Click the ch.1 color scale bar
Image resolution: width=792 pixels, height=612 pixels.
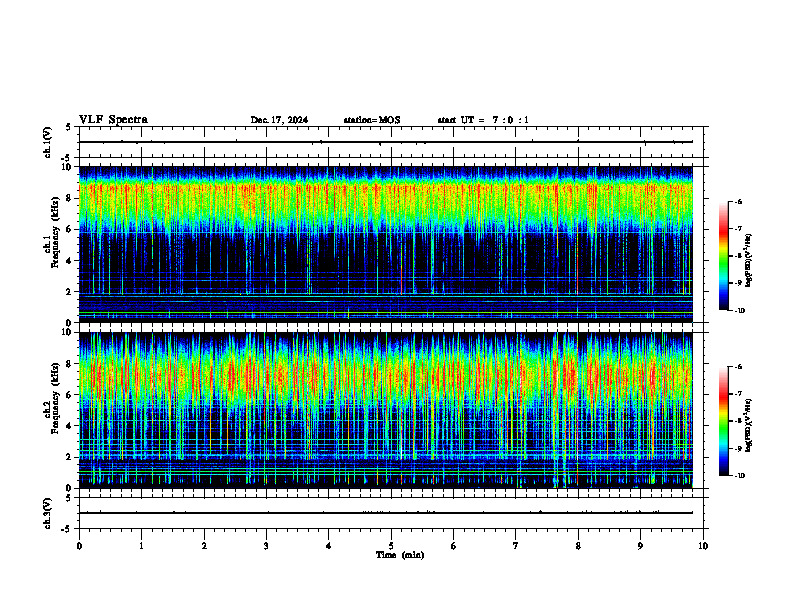tap(723, 256)
